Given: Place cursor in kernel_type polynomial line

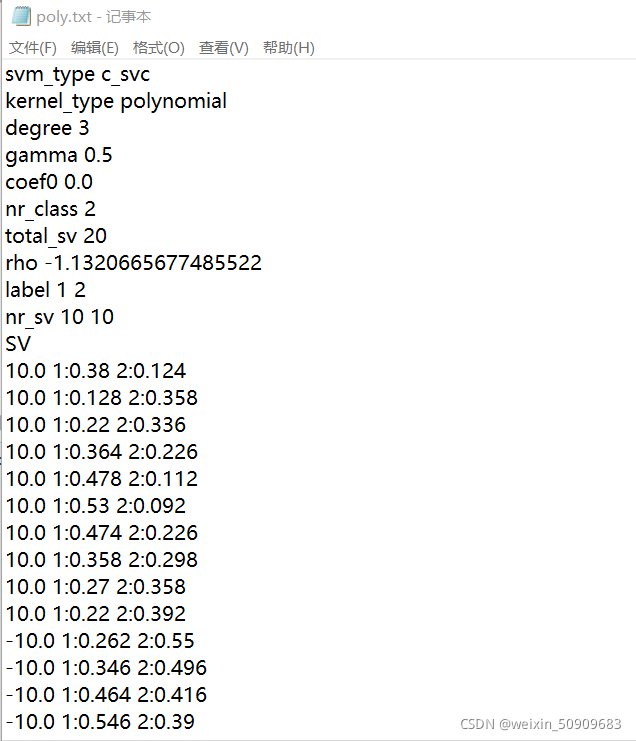Looking at the screenshot, I should (116, 102).
